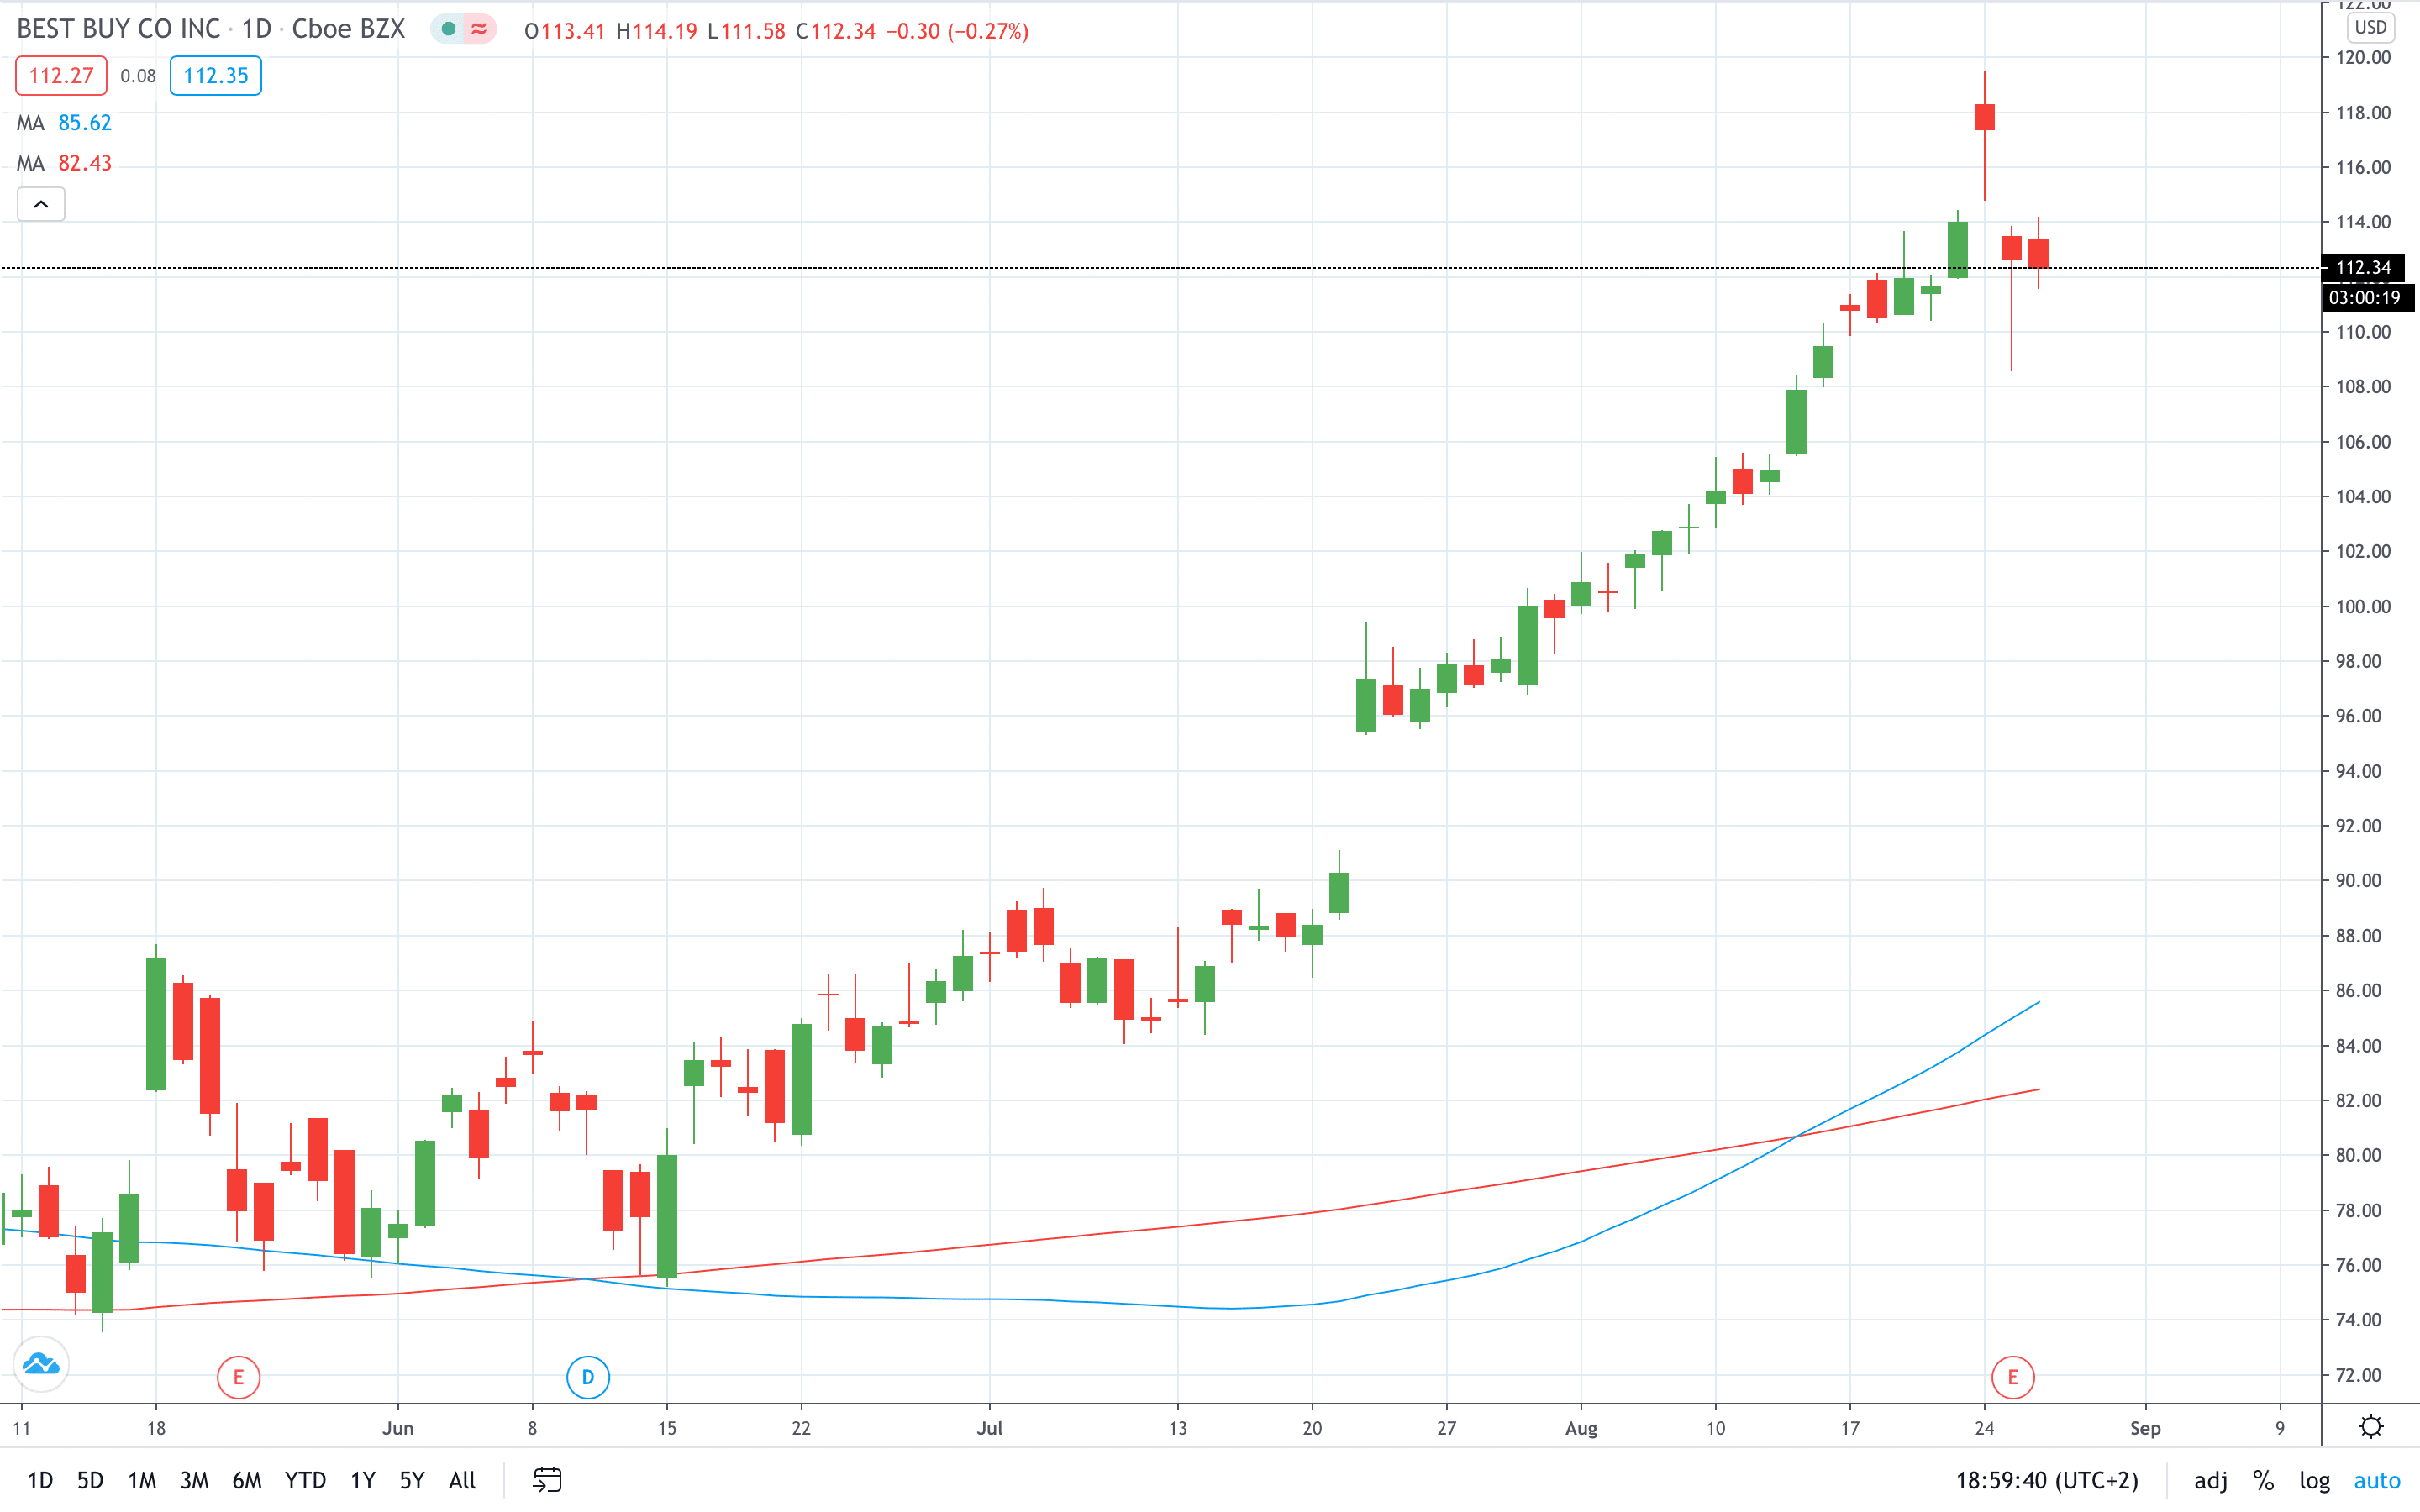The height and width of the screenshot is (1512, 2420).
Task: Select the All time range
Action: [462, 1480]
